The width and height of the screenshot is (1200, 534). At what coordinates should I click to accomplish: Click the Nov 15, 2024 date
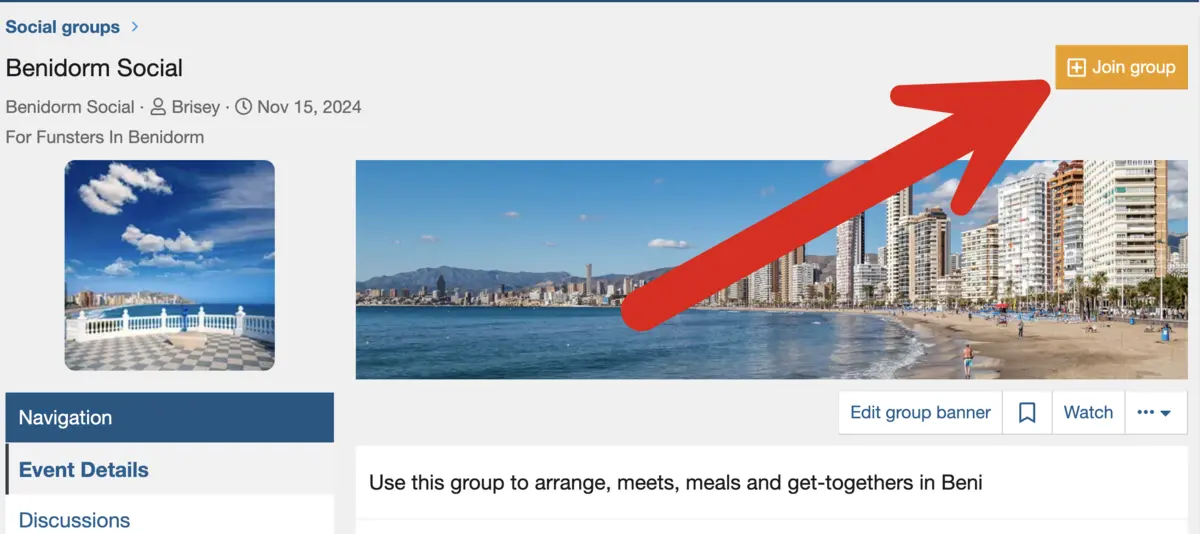coord(309,107)
